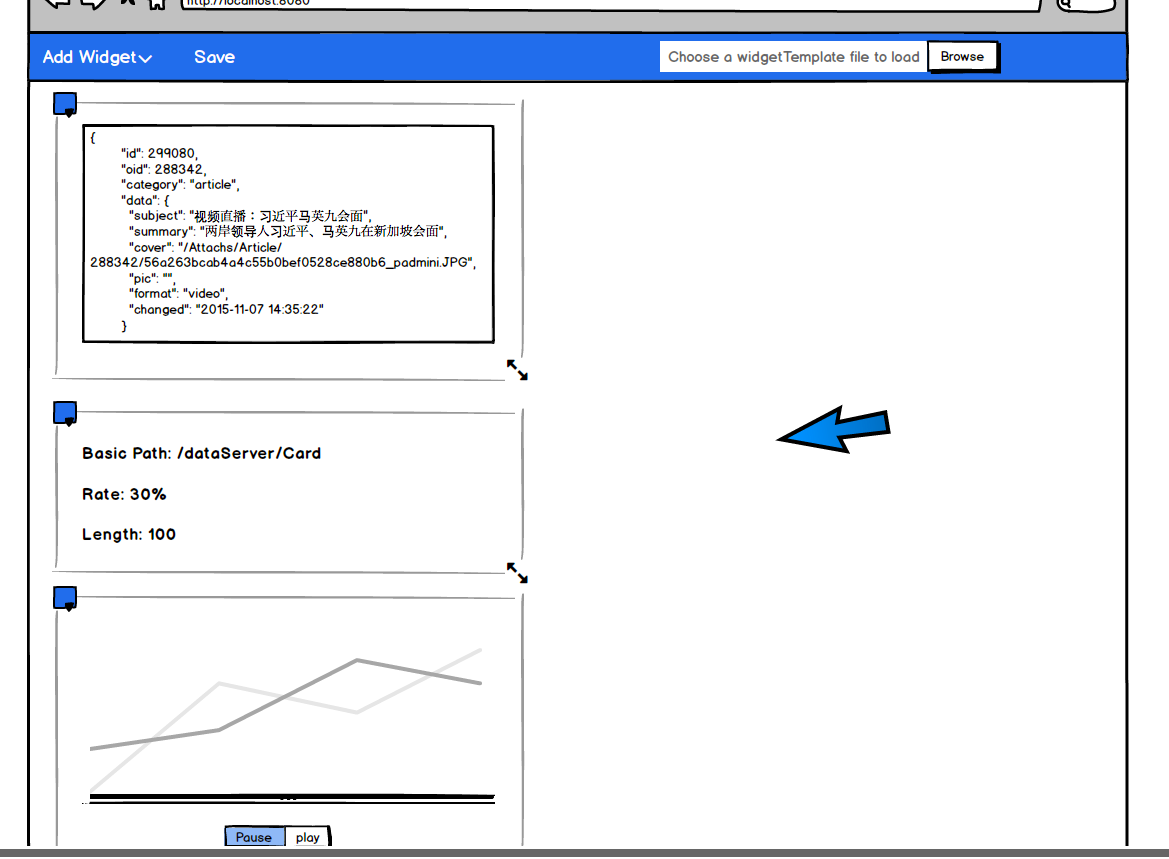Image resolution: width=1169 pixels, height=859 pixels.
Task: Select the Pause toggle button
Action: [254, 837]
